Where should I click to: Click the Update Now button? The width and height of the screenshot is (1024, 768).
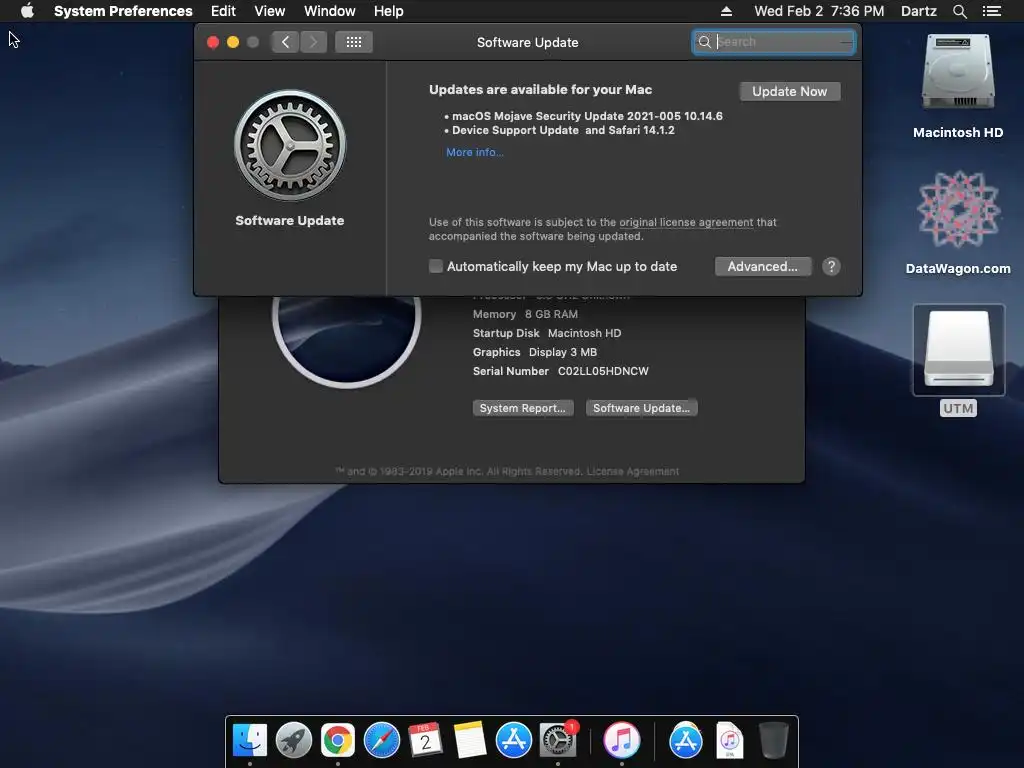[x=790, y=91]
